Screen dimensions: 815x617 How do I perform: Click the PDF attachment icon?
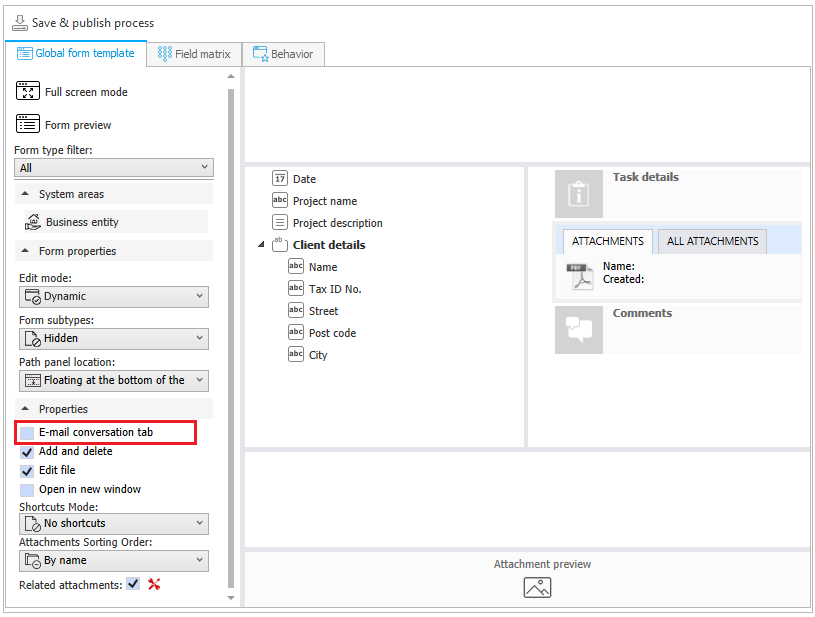(580, 276)
